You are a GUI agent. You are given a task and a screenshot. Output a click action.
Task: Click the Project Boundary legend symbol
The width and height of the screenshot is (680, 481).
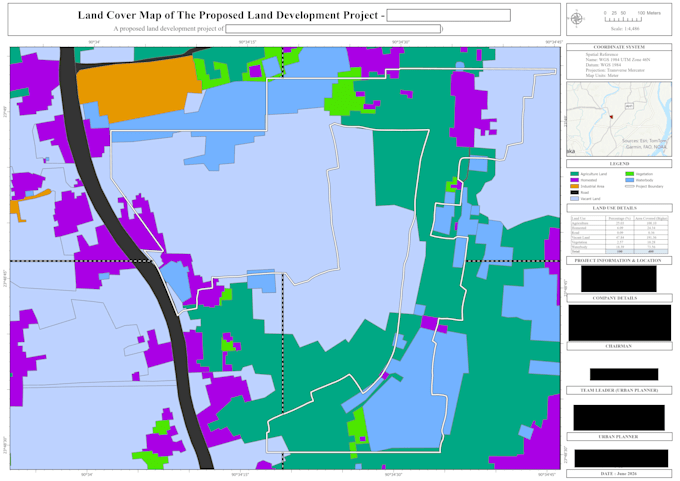coord(630,186)
